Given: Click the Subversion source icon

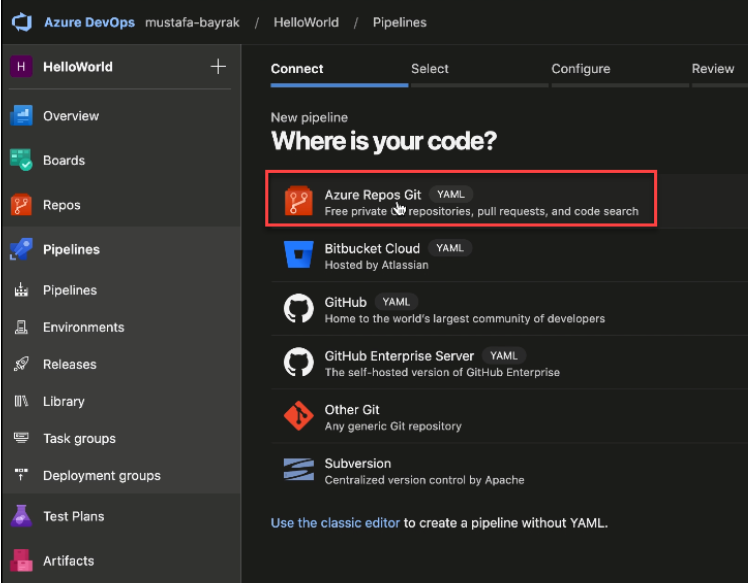Looking at the screenshot, I should coord(298,471).
